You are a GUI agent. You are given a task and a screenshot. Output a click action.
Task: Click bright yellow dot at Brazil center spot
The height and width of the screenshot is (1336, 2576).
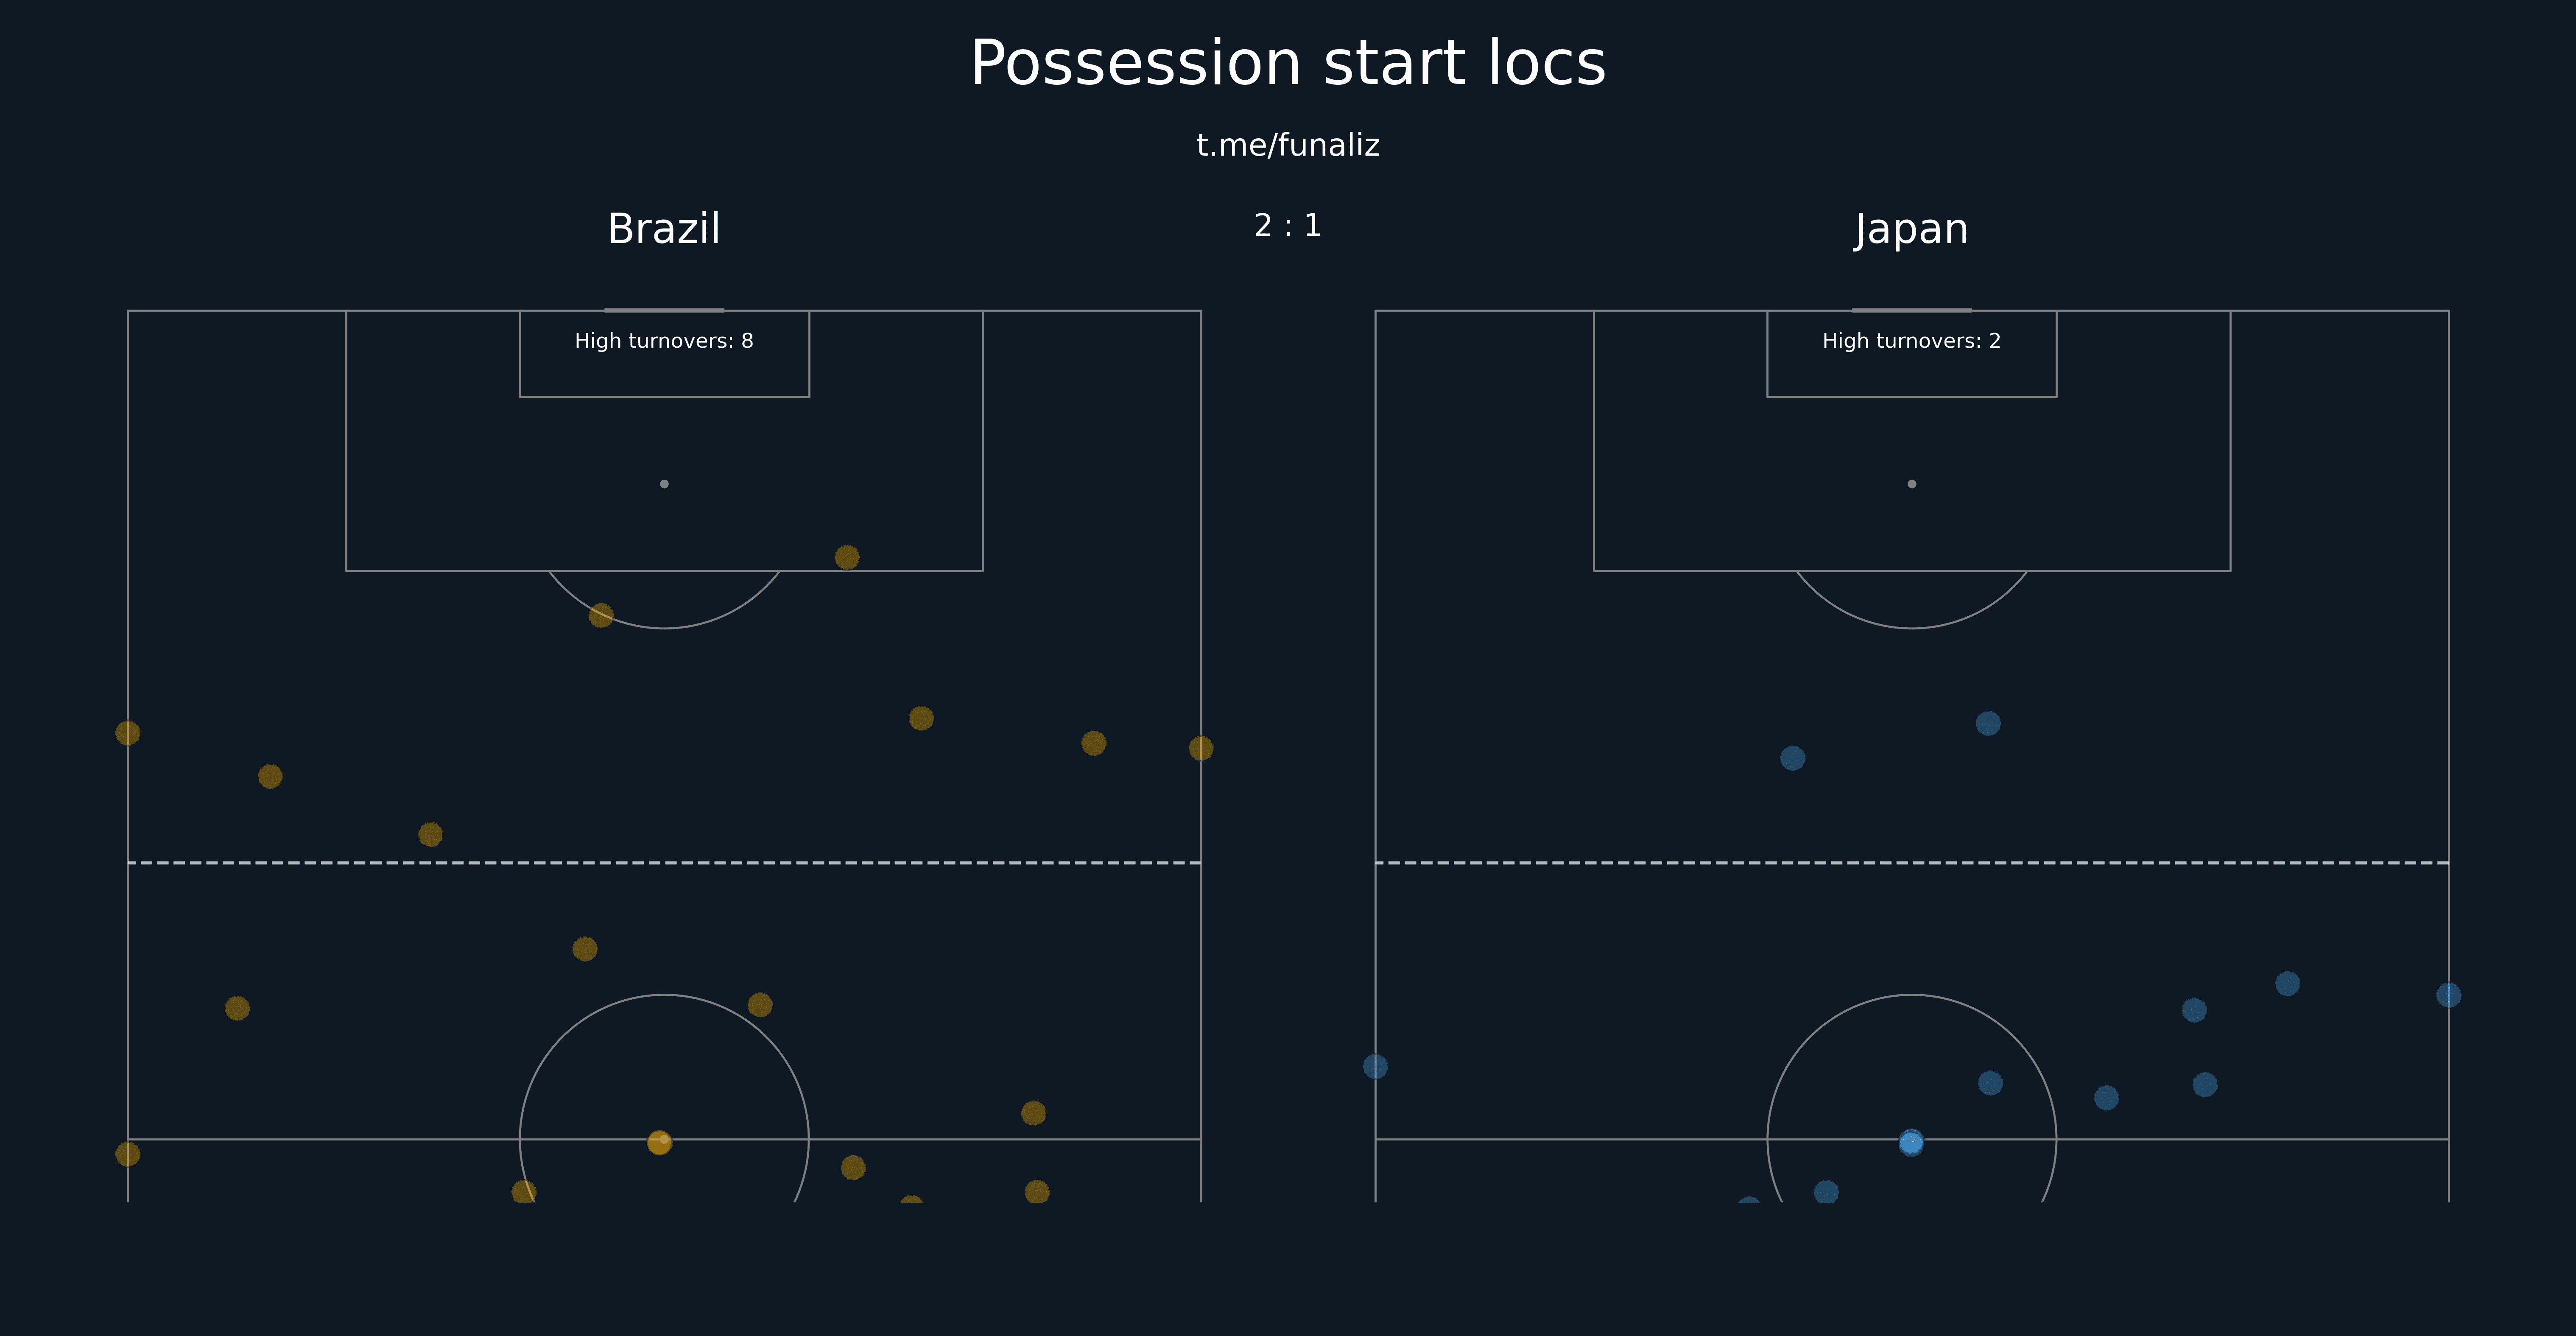[x=659, y=1142]
